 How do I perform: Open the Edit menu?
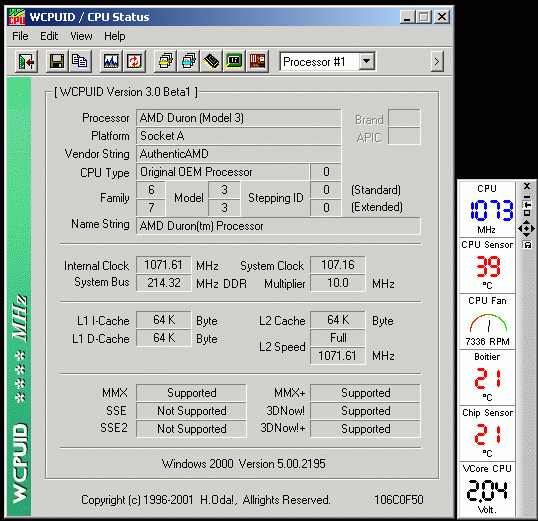[x=49, y=36]
